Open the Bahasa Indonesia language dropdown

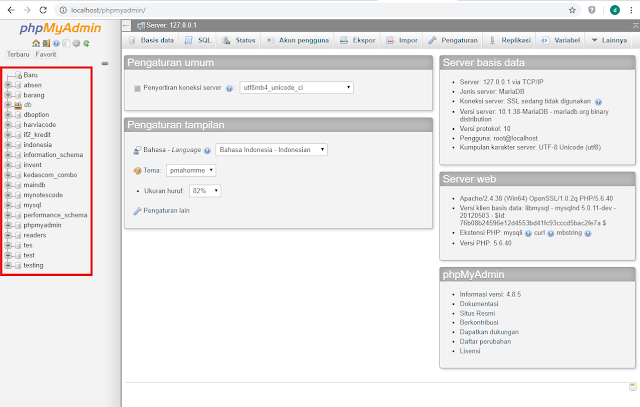[271, 150]
